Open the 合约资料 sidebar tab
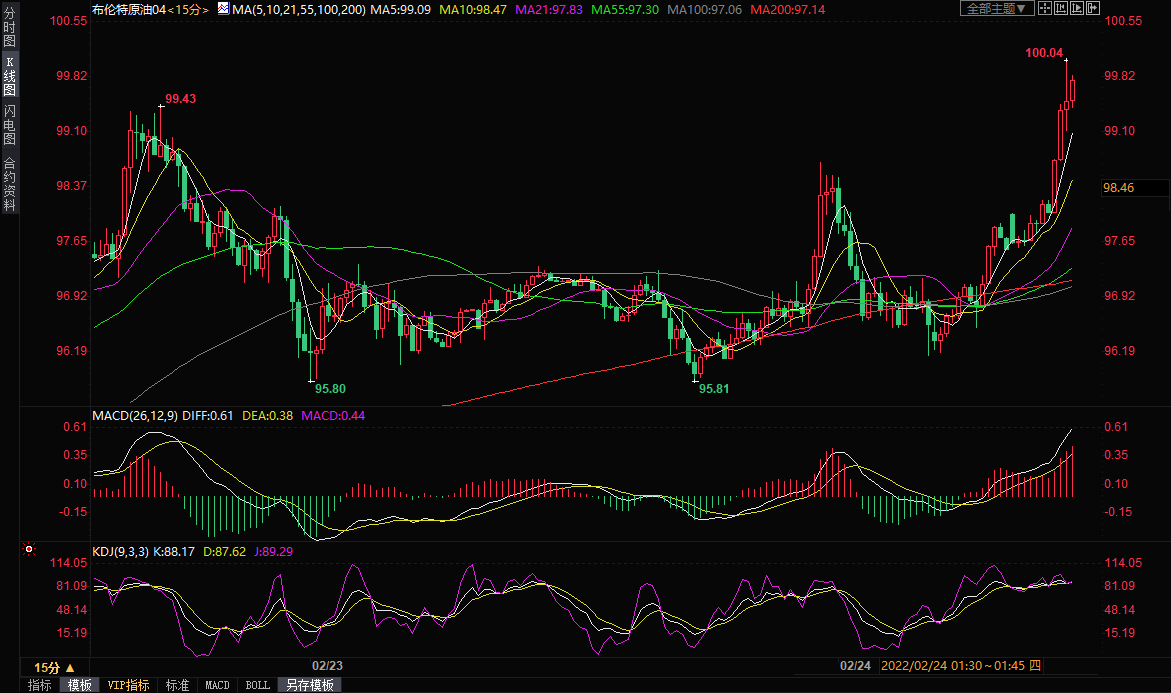 click(9, 184)
